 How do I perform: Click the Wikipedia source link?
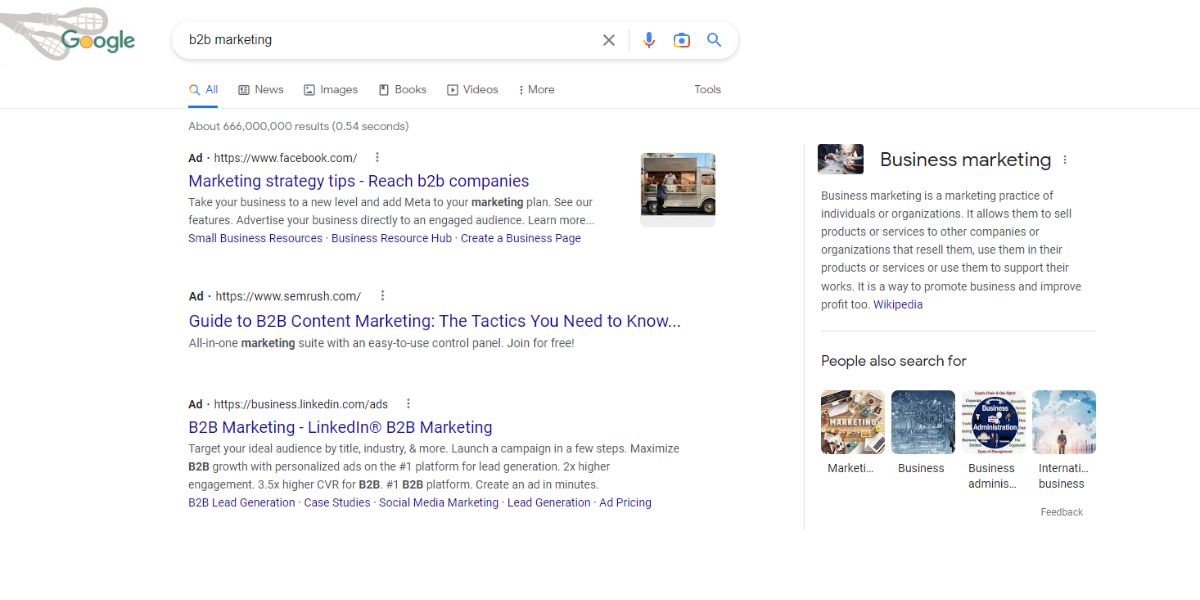[898, 305]
